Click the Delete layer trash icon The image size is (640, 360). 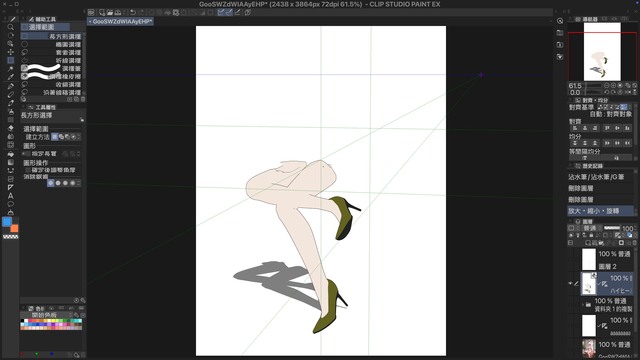pyautogui.click(x=635, y=243)
